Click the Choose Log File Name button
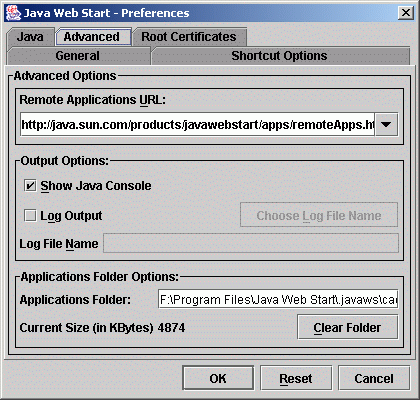The image size is (420, 400). tap(319, 215)
